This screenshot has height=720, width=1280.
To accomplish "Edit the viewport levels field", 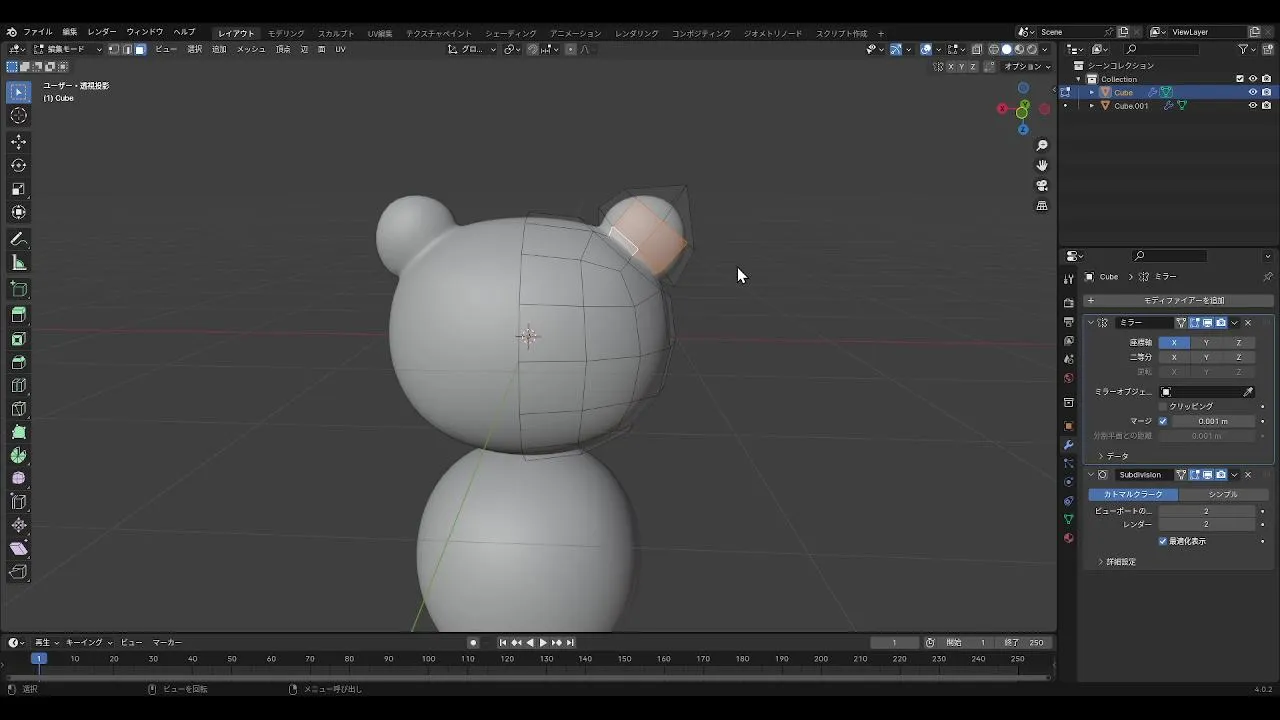I will (1206, 511).
